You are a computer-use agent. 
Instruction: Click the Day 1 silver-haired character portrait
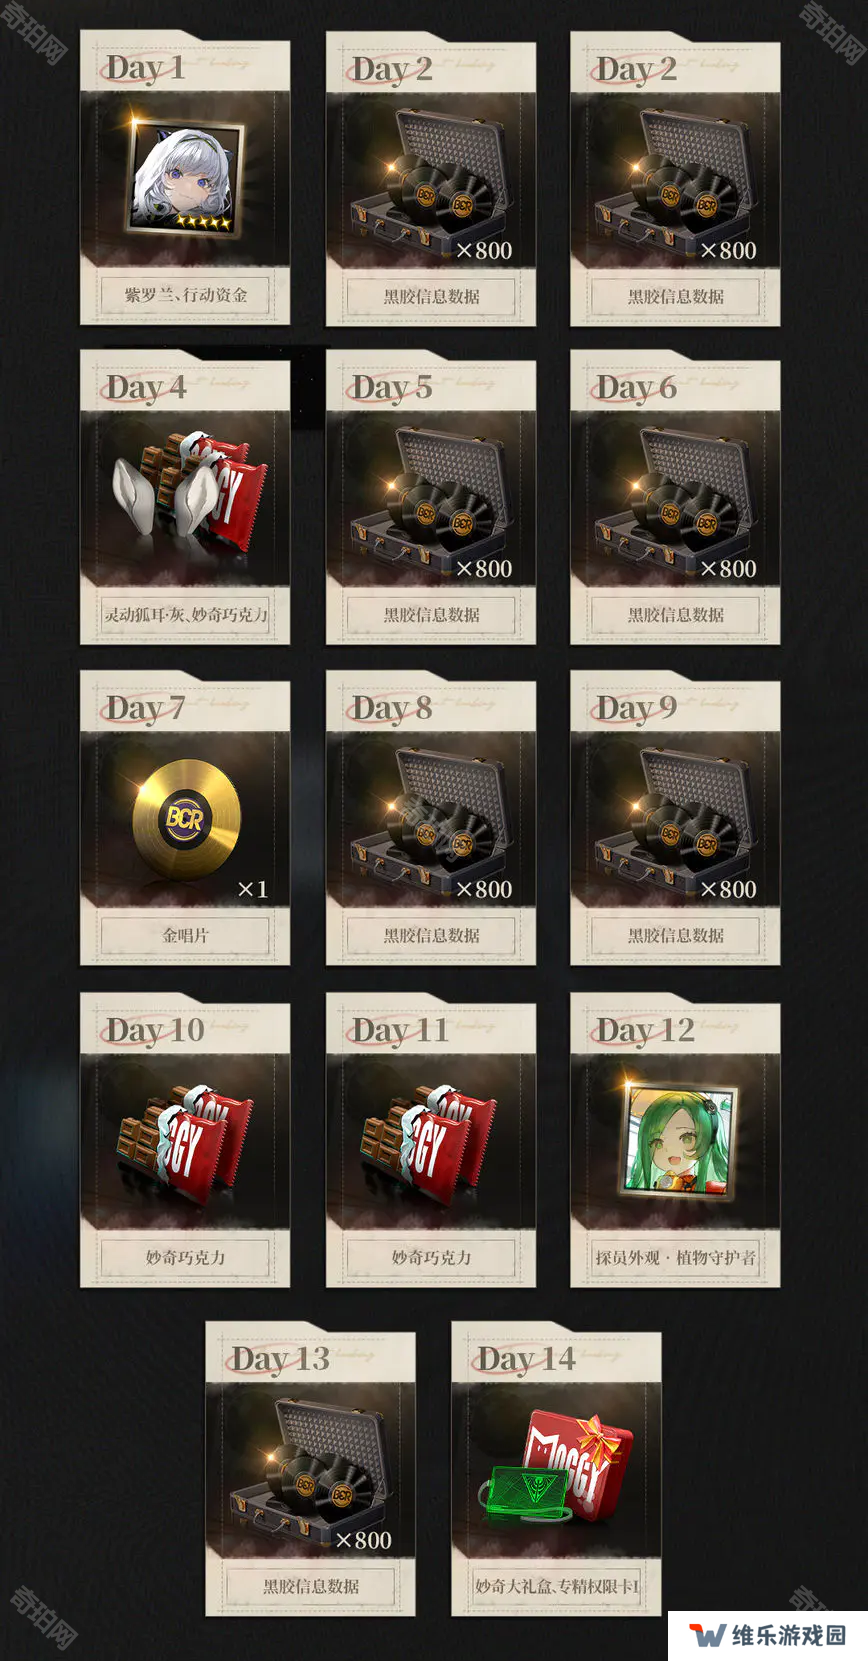coord(186,180)
